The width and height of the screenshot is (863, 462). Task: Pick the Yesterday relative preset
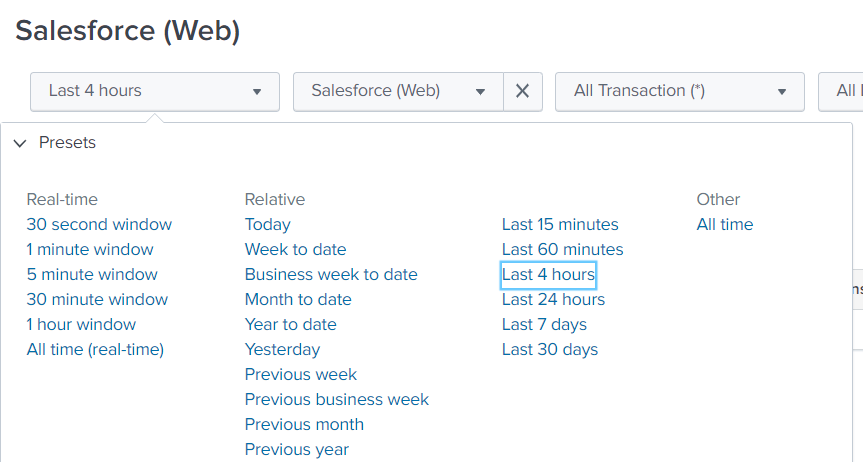point(282,350)
